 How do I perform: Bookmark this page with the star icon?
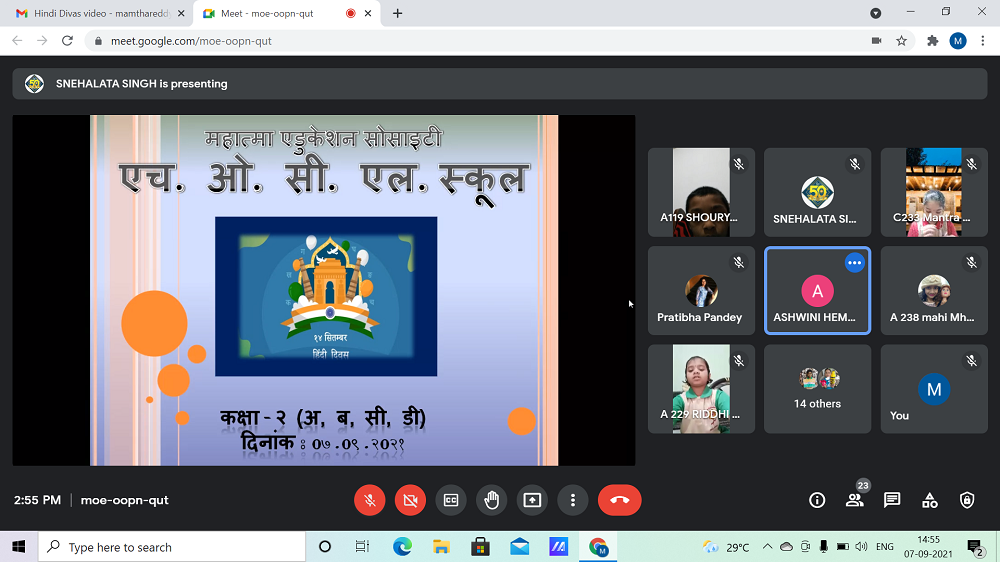(902, 41)
